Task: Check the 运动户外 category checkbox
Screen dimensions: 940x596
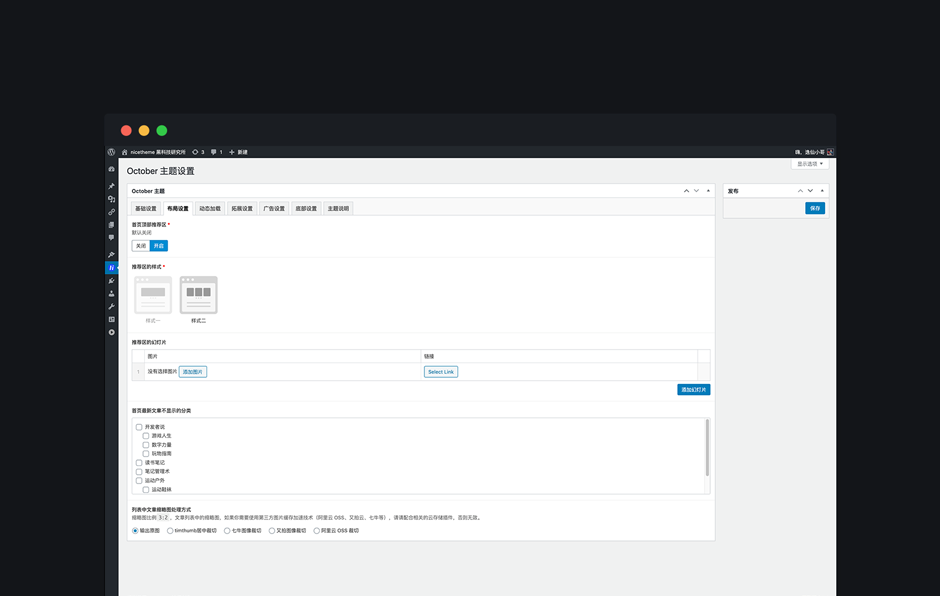Action: [x=139, y=481]
